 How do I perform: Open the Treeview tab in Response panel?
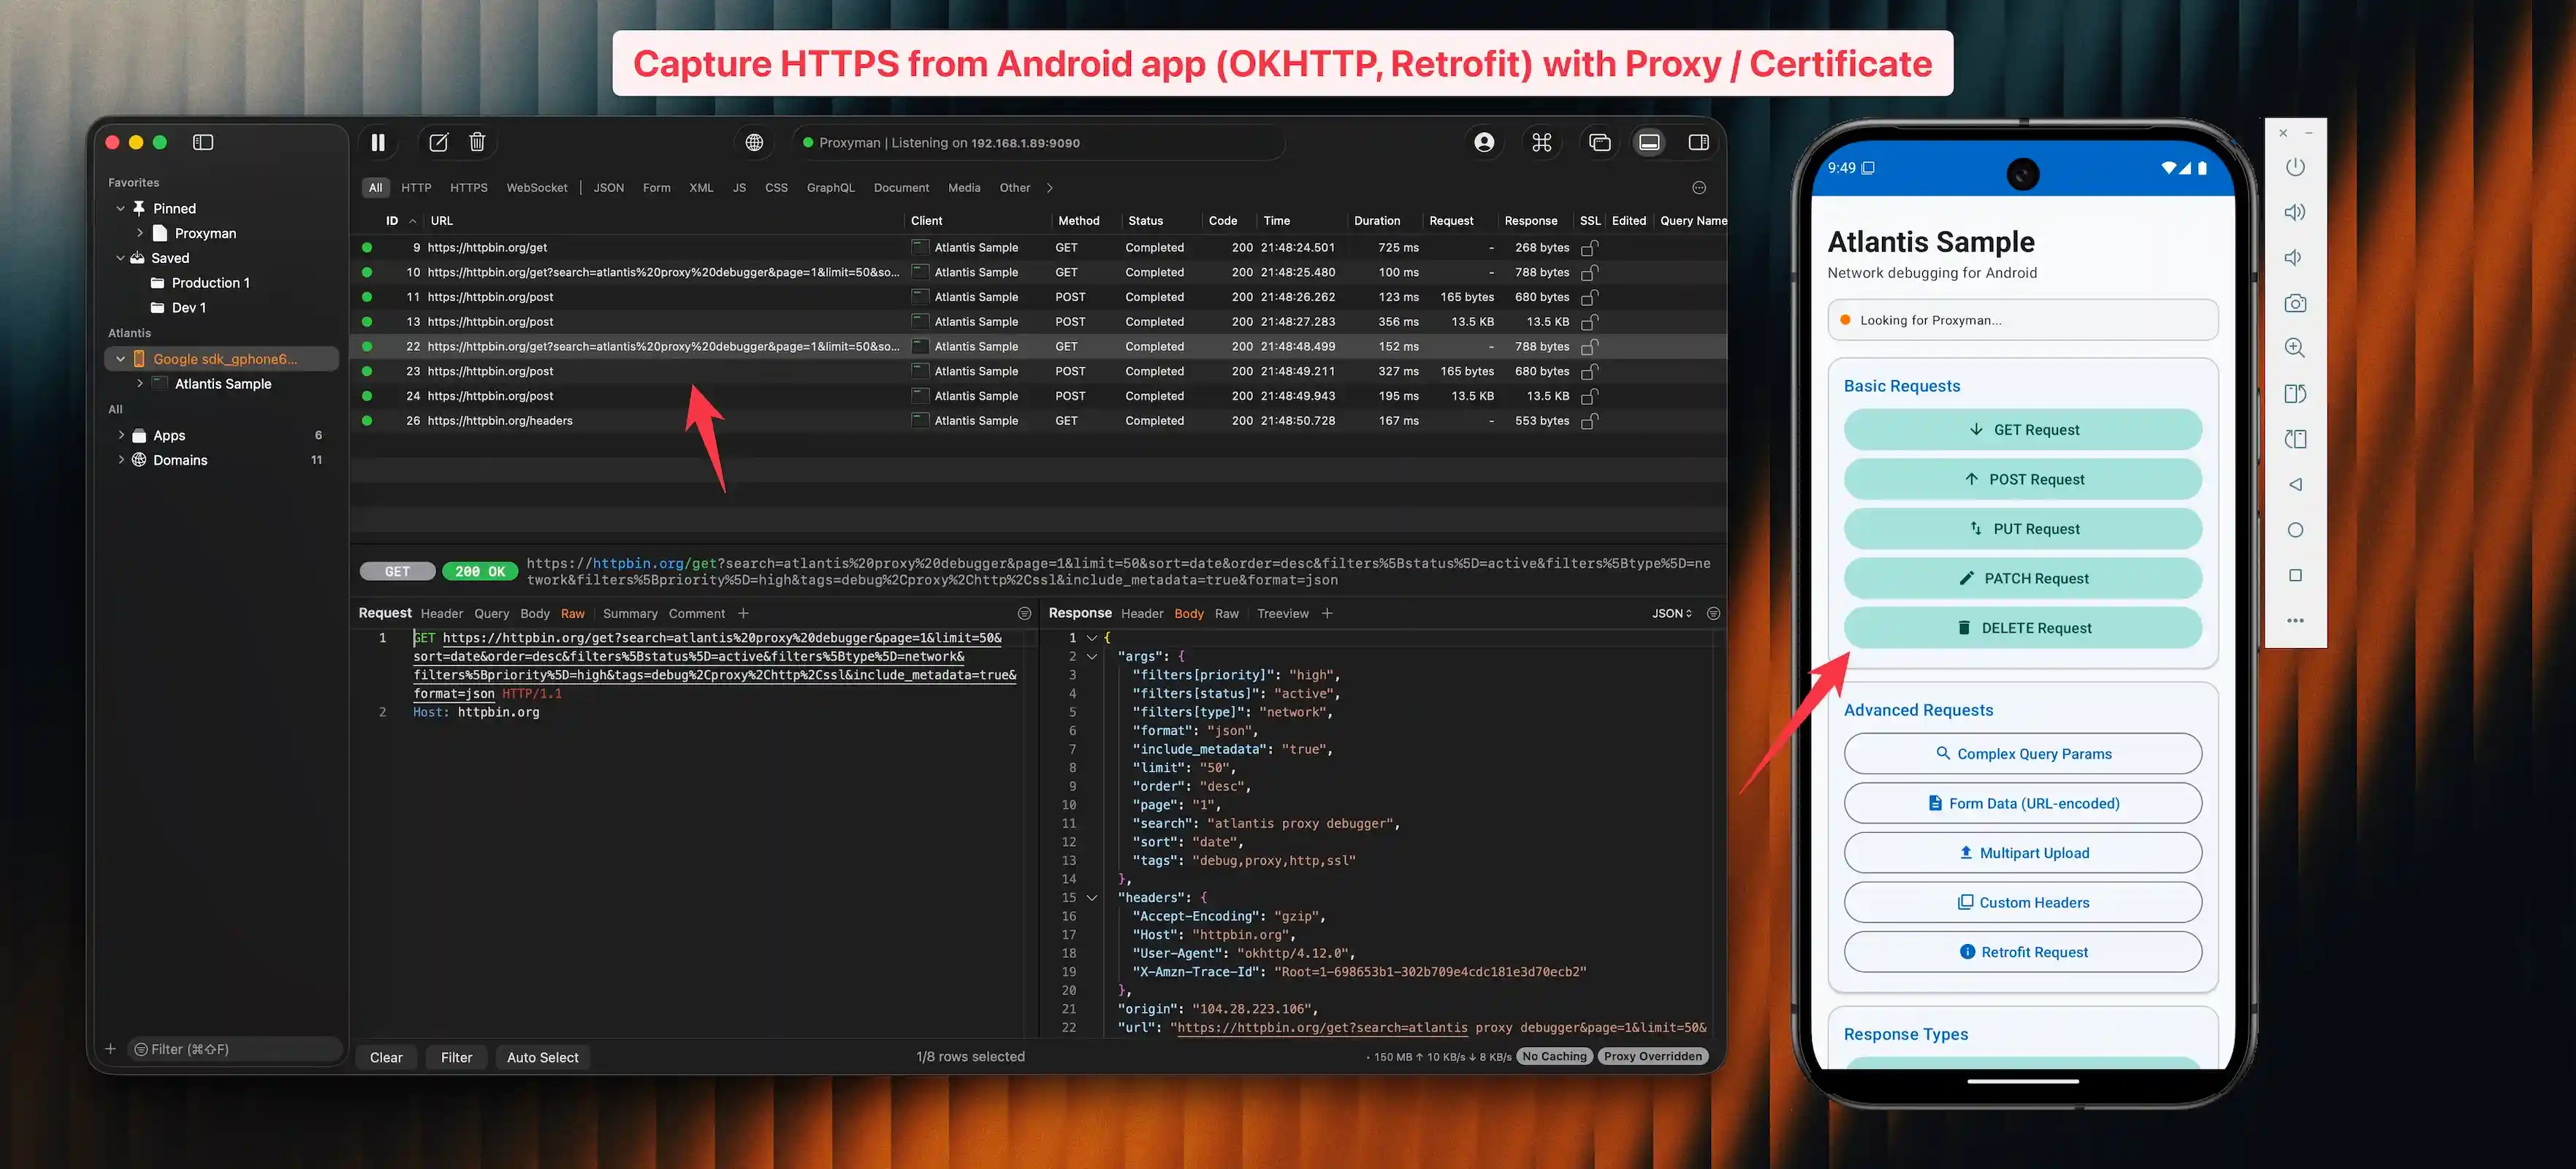coord(1283,613)
